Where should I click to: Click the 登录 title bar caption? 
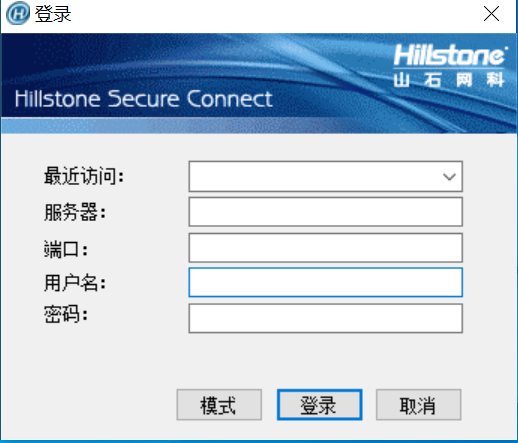coord(53,14)
